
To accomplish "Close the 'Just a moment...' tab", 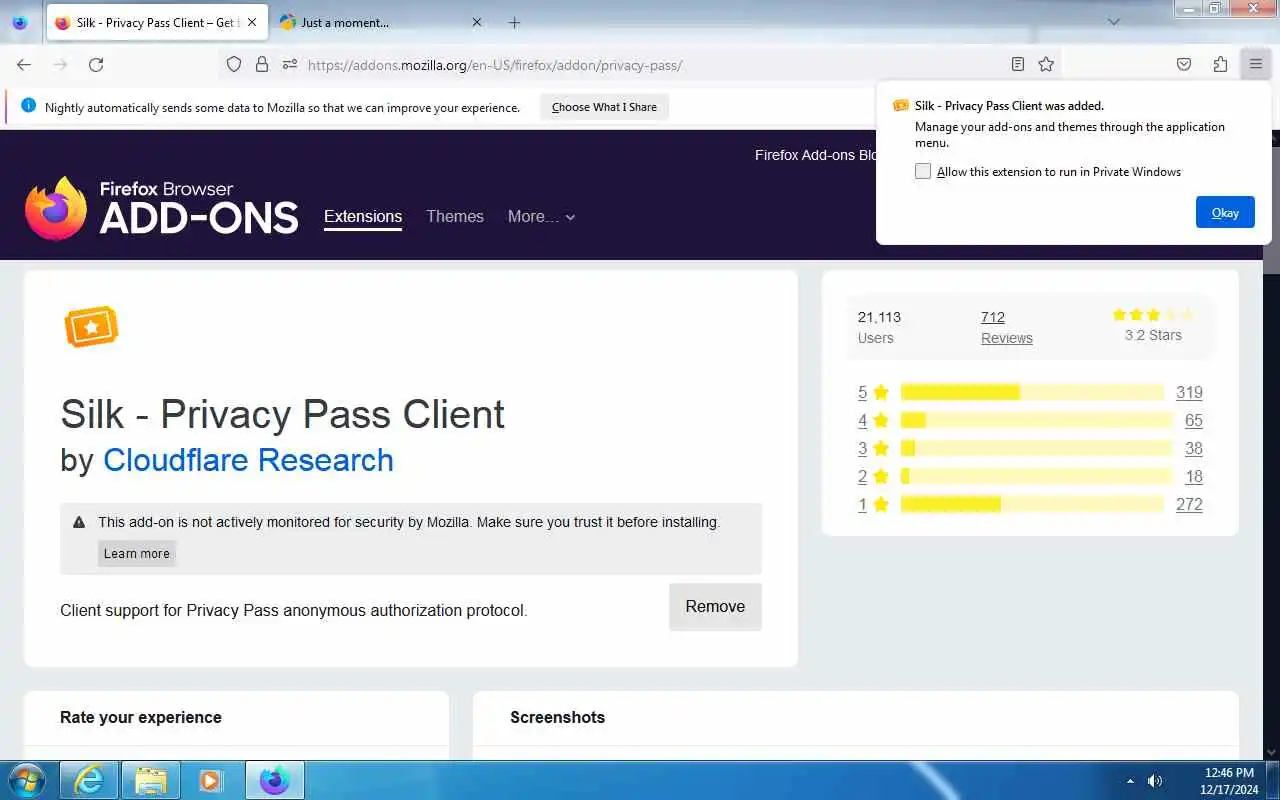I will coord(477,22).
